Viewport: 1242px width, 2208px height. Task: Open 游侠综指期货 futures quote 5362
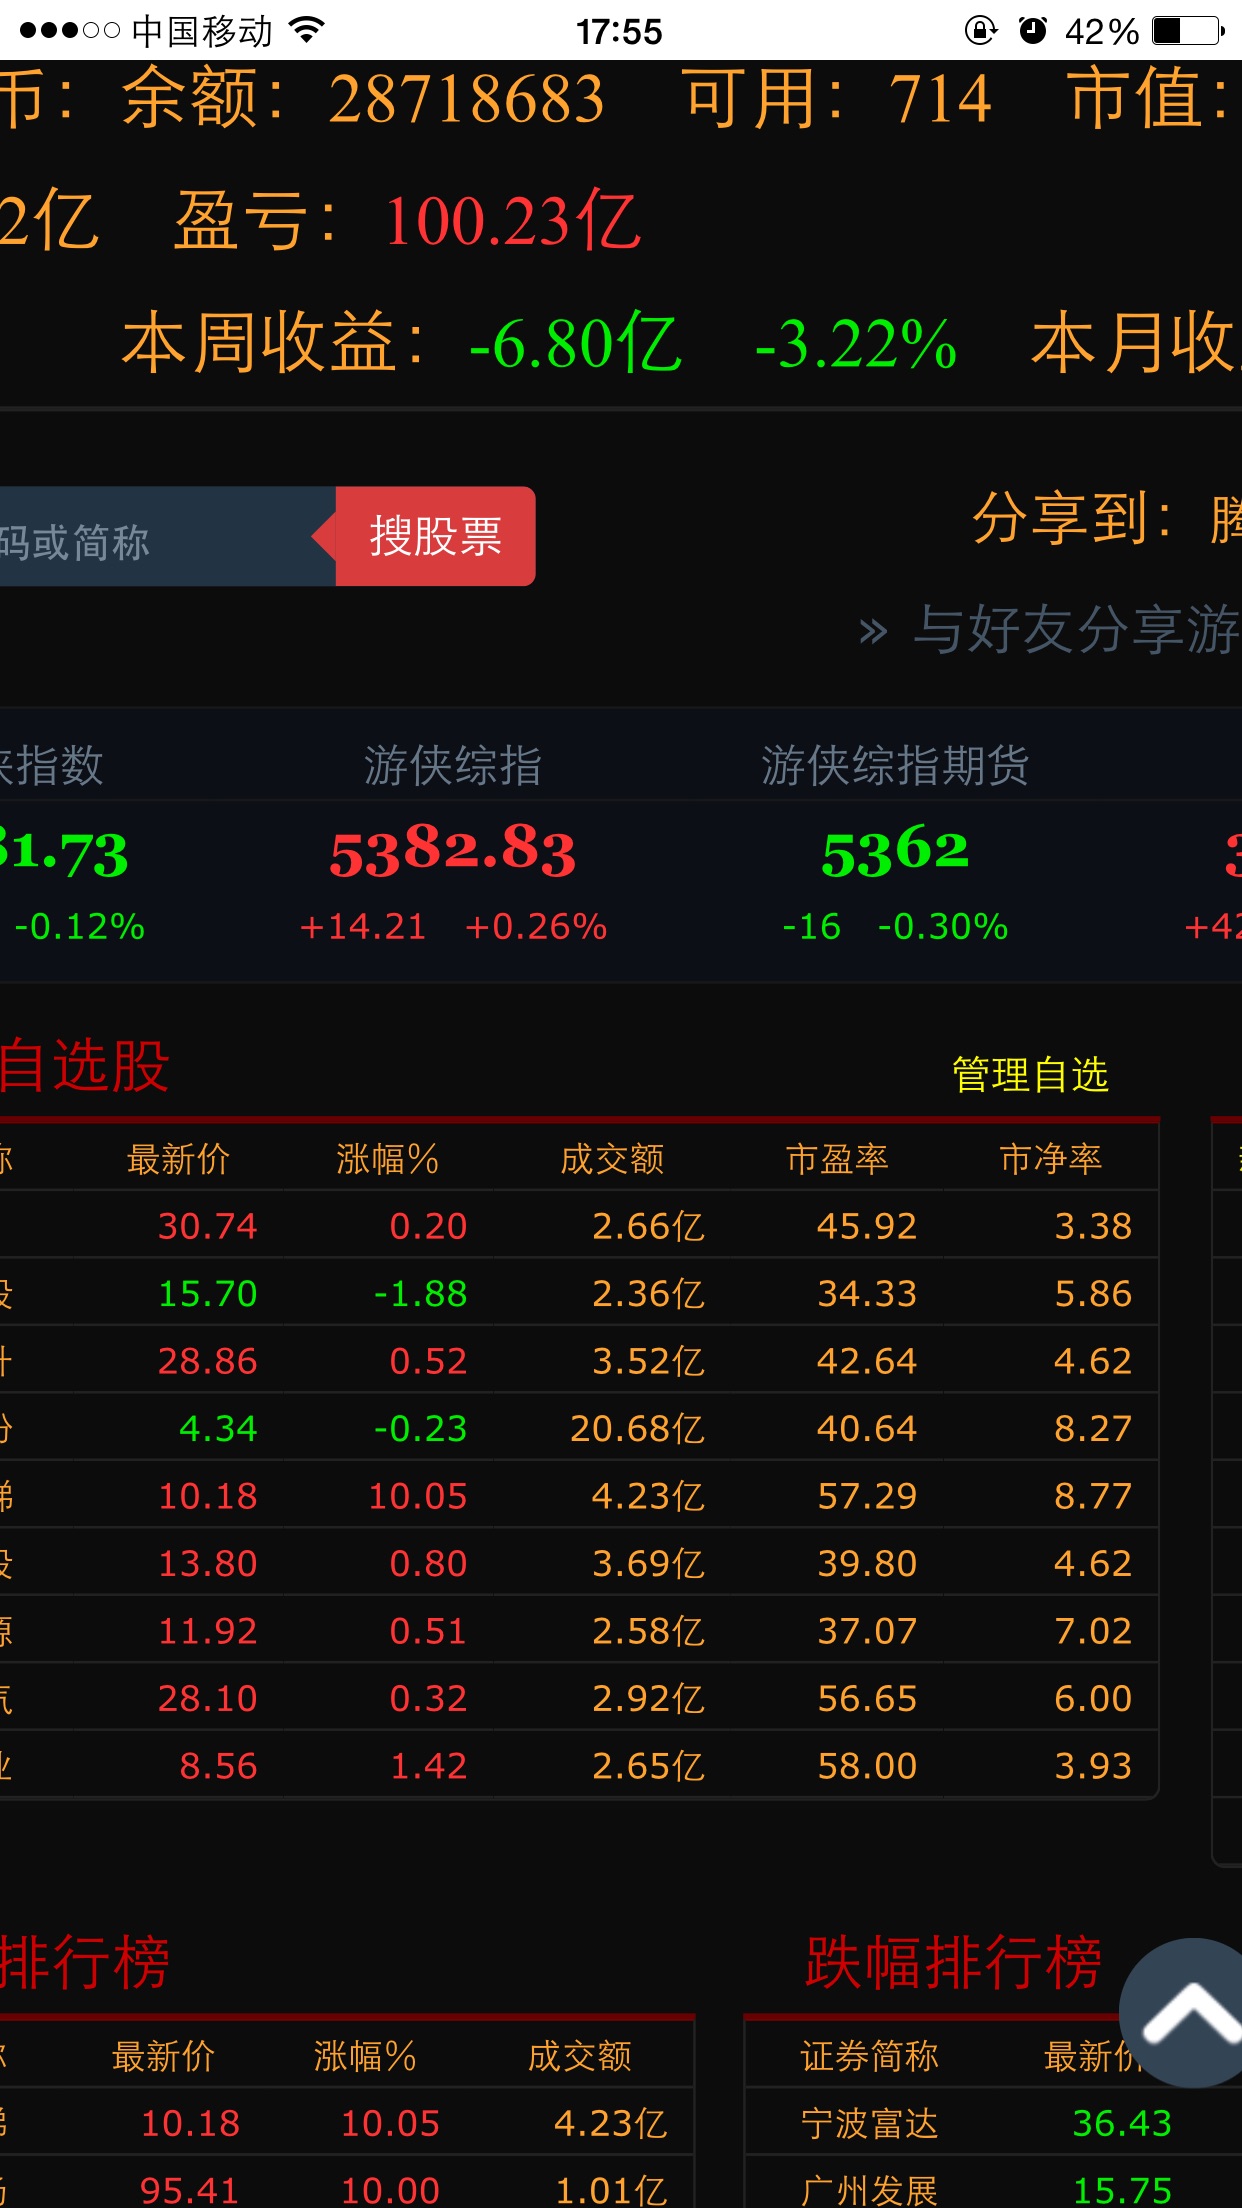click(x=895, y=852)
